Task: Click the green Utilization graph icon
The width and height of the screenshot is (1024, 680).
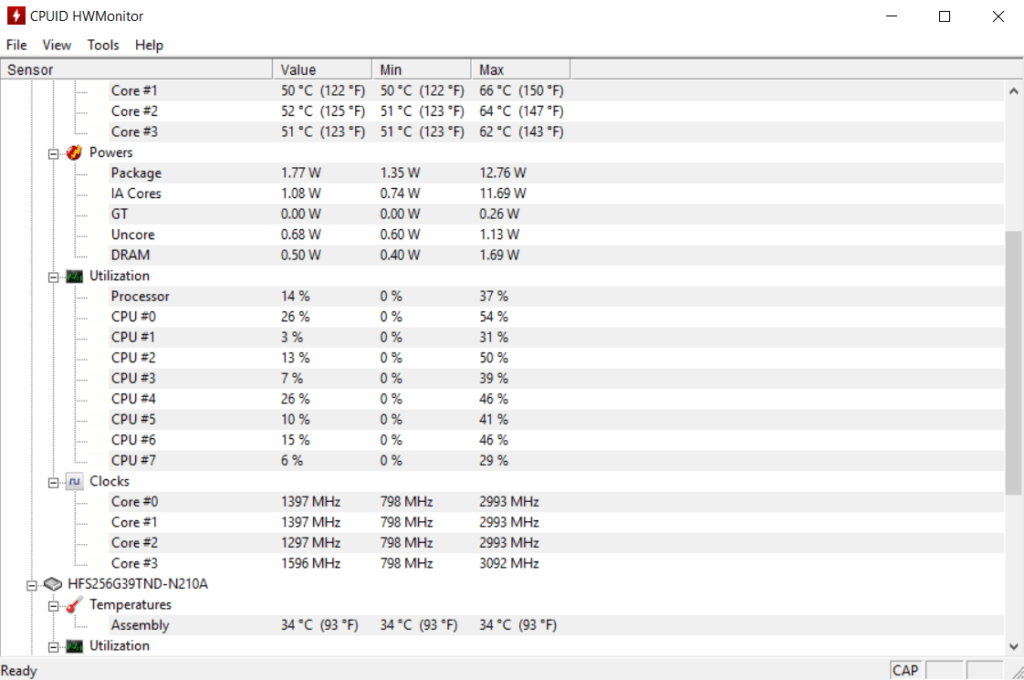Action: point(73,275)
